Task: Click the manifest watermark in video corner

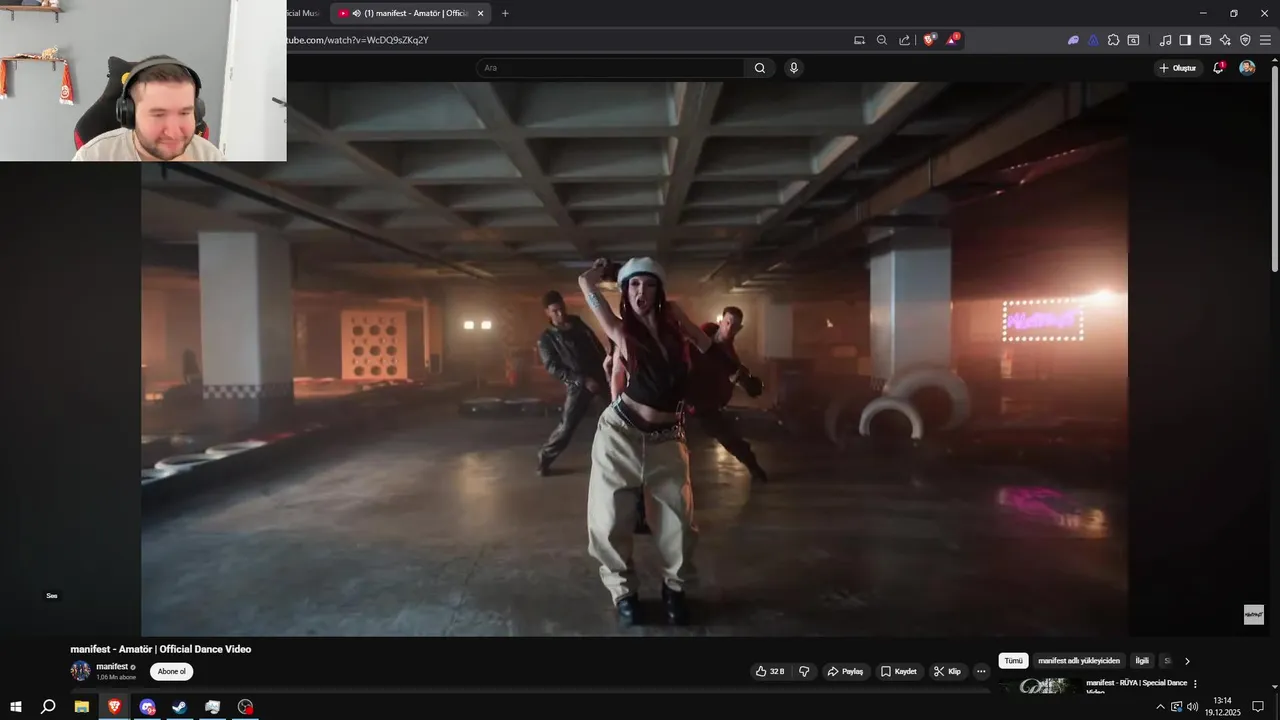Action: [1254, 615]
